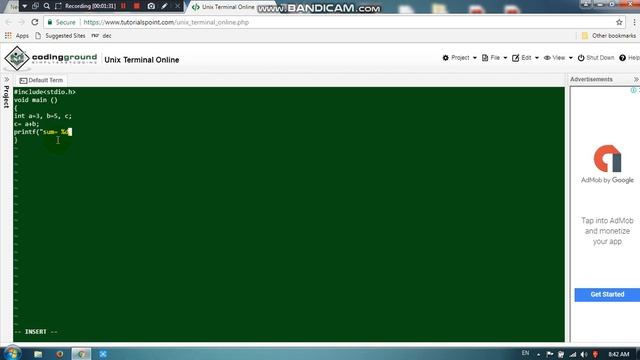
Task: Click the 'int a=3, b=5, c;' line
Action: tap(42, 116)
